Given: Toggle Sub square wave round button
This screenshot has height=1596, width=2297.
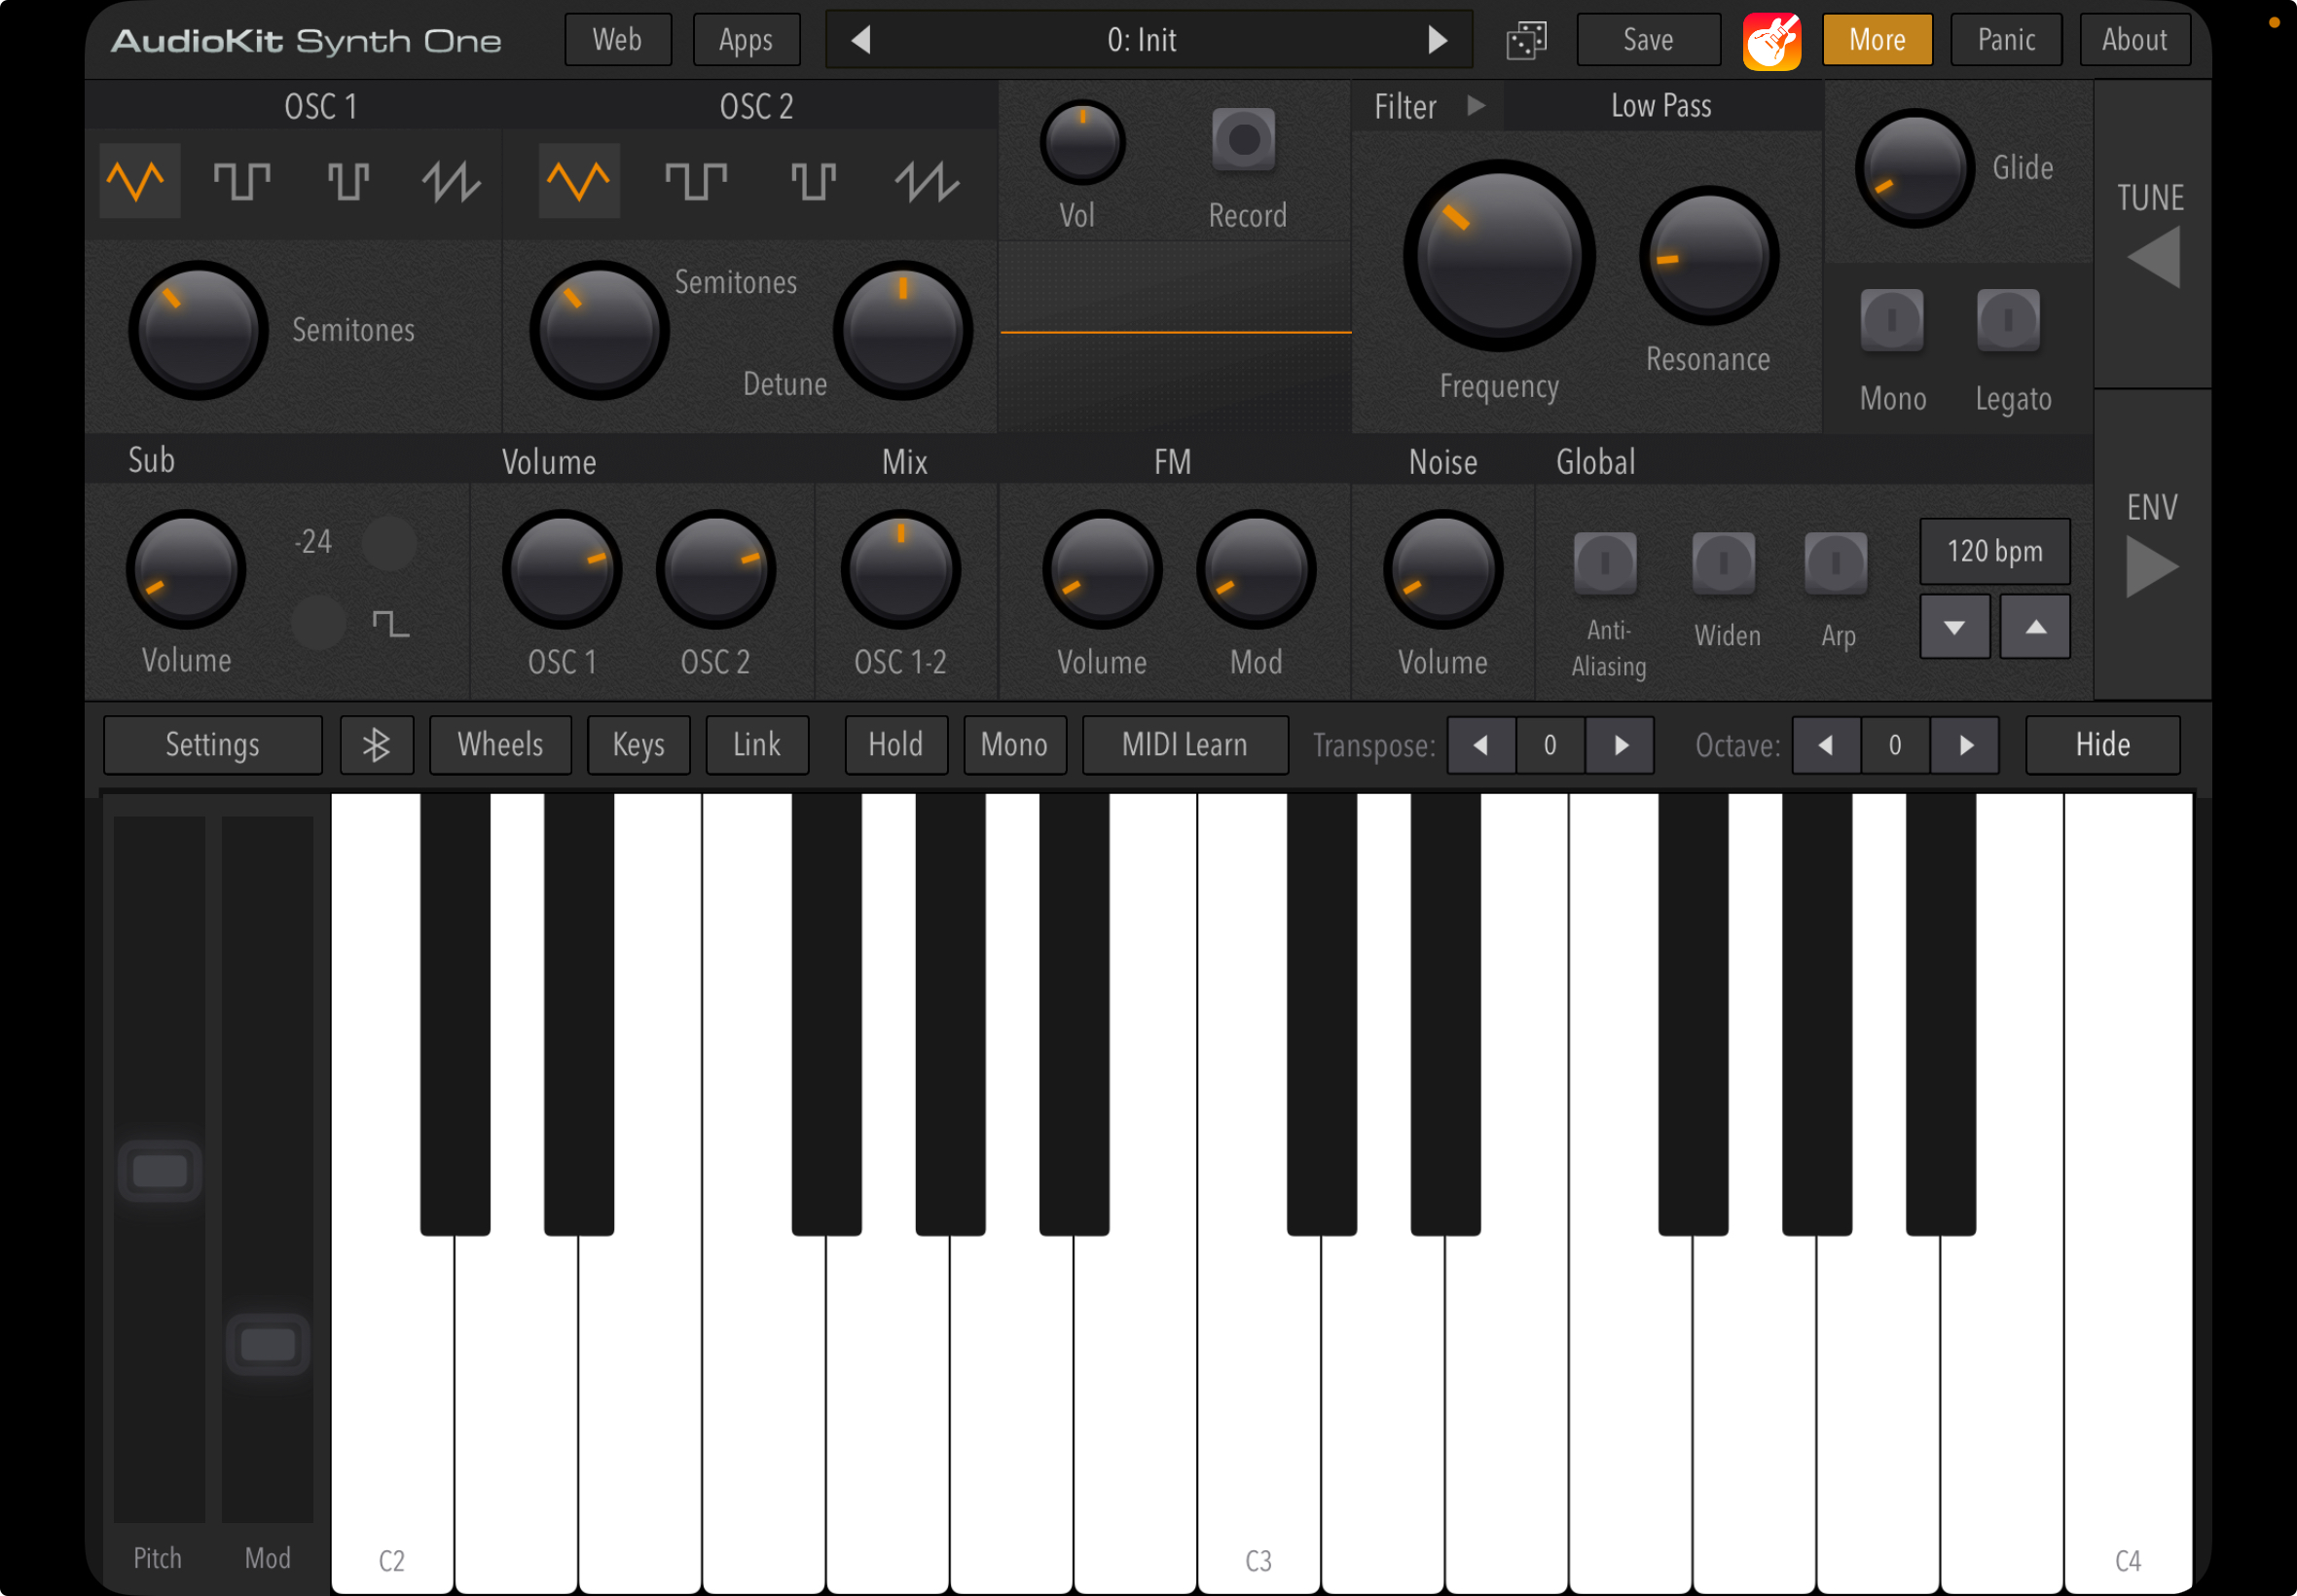Looking at the screenshot, I should point(318,623).
